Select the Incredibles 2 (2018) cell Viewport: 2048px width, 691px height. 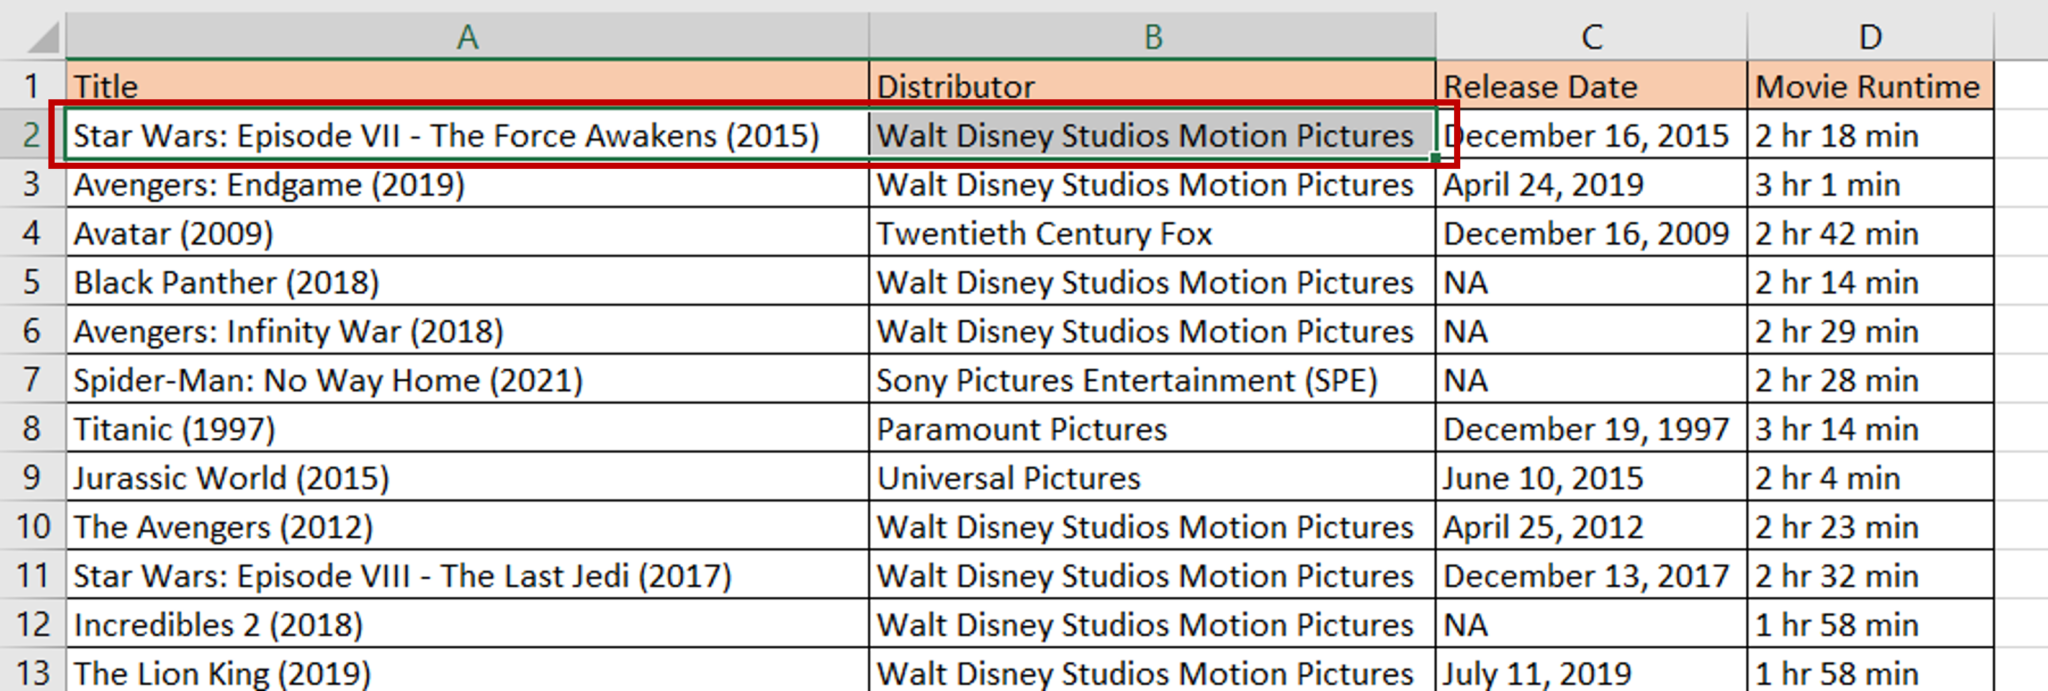[x=467, y=625]
